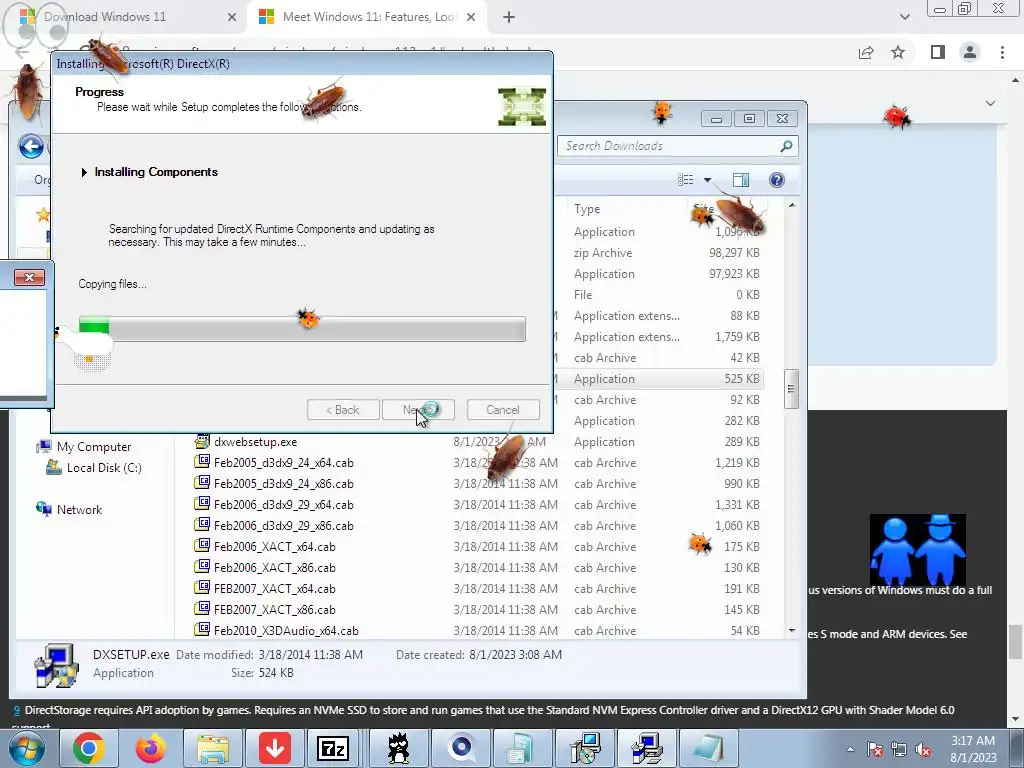Click the blank notepad taskbar icon

tap(709, 748)
